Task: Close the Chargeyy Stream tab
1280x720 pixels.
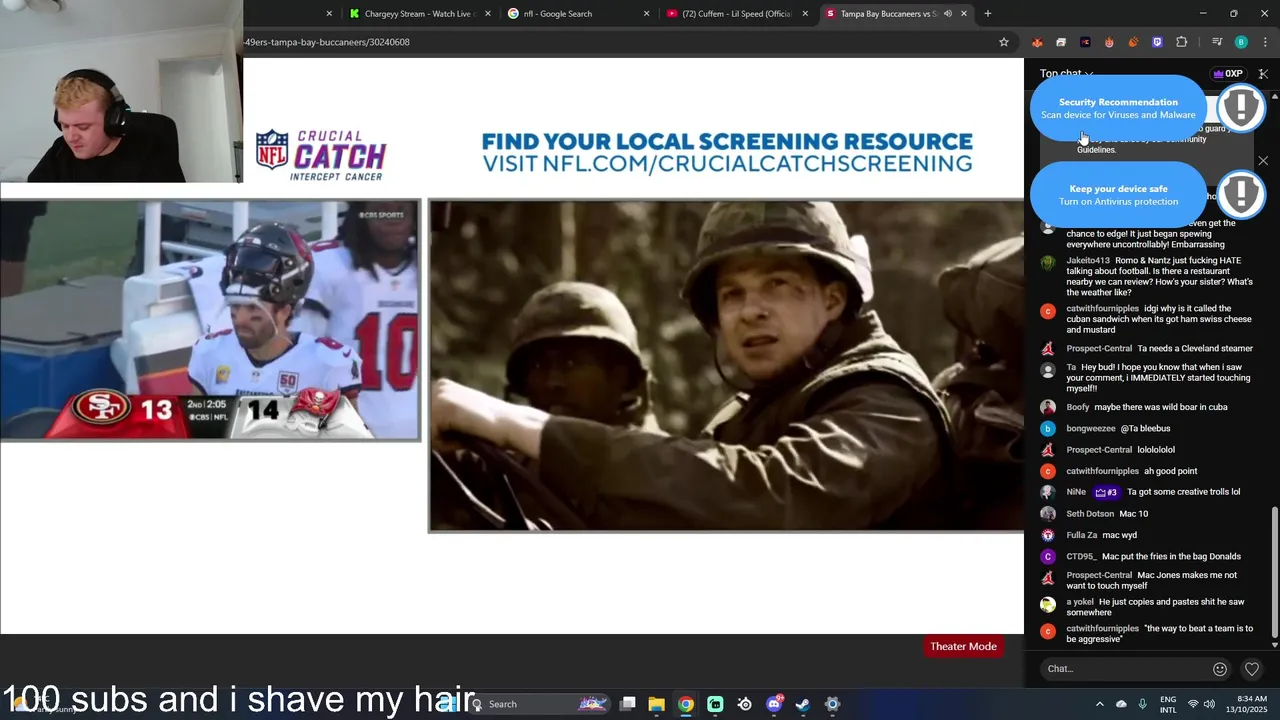Action: [x=488, y=14]
